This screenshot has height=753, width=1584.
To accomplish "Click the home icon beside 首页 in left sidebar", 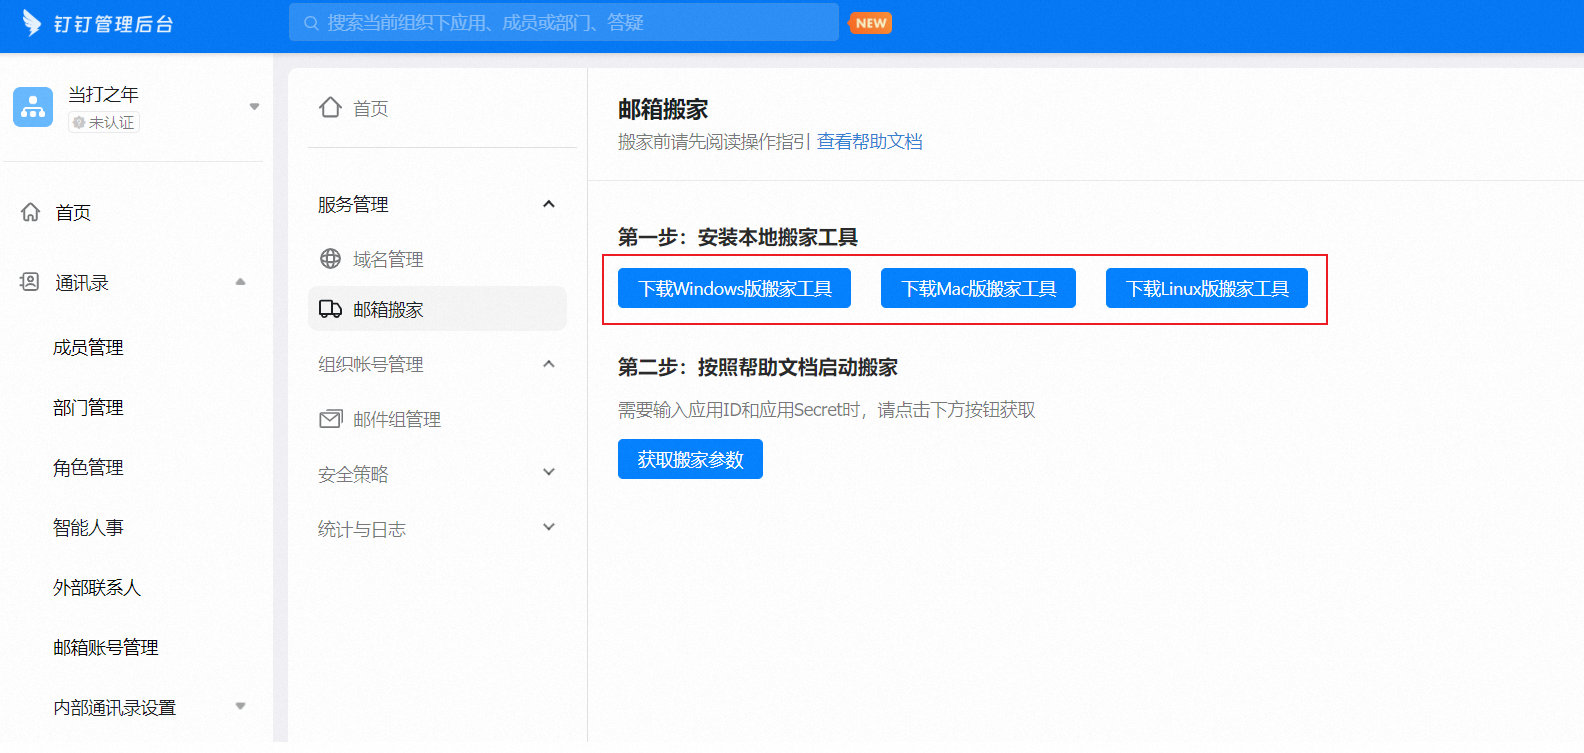I will coord(31,212).
